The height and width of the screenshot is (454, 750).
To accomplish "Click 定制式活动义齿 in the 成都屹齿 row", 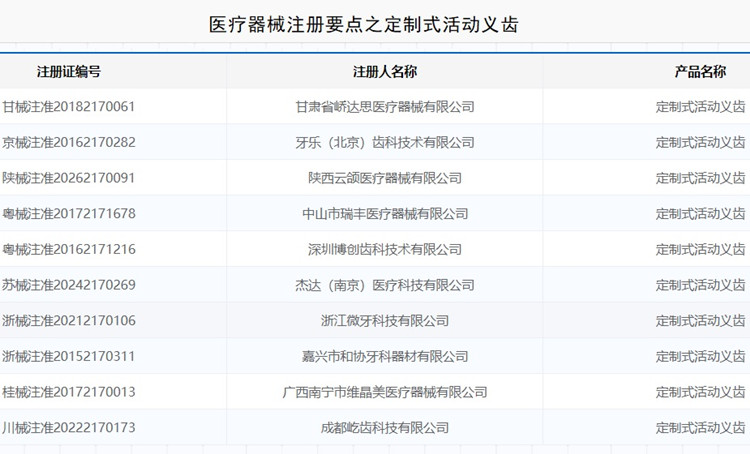I will [700, 428].
